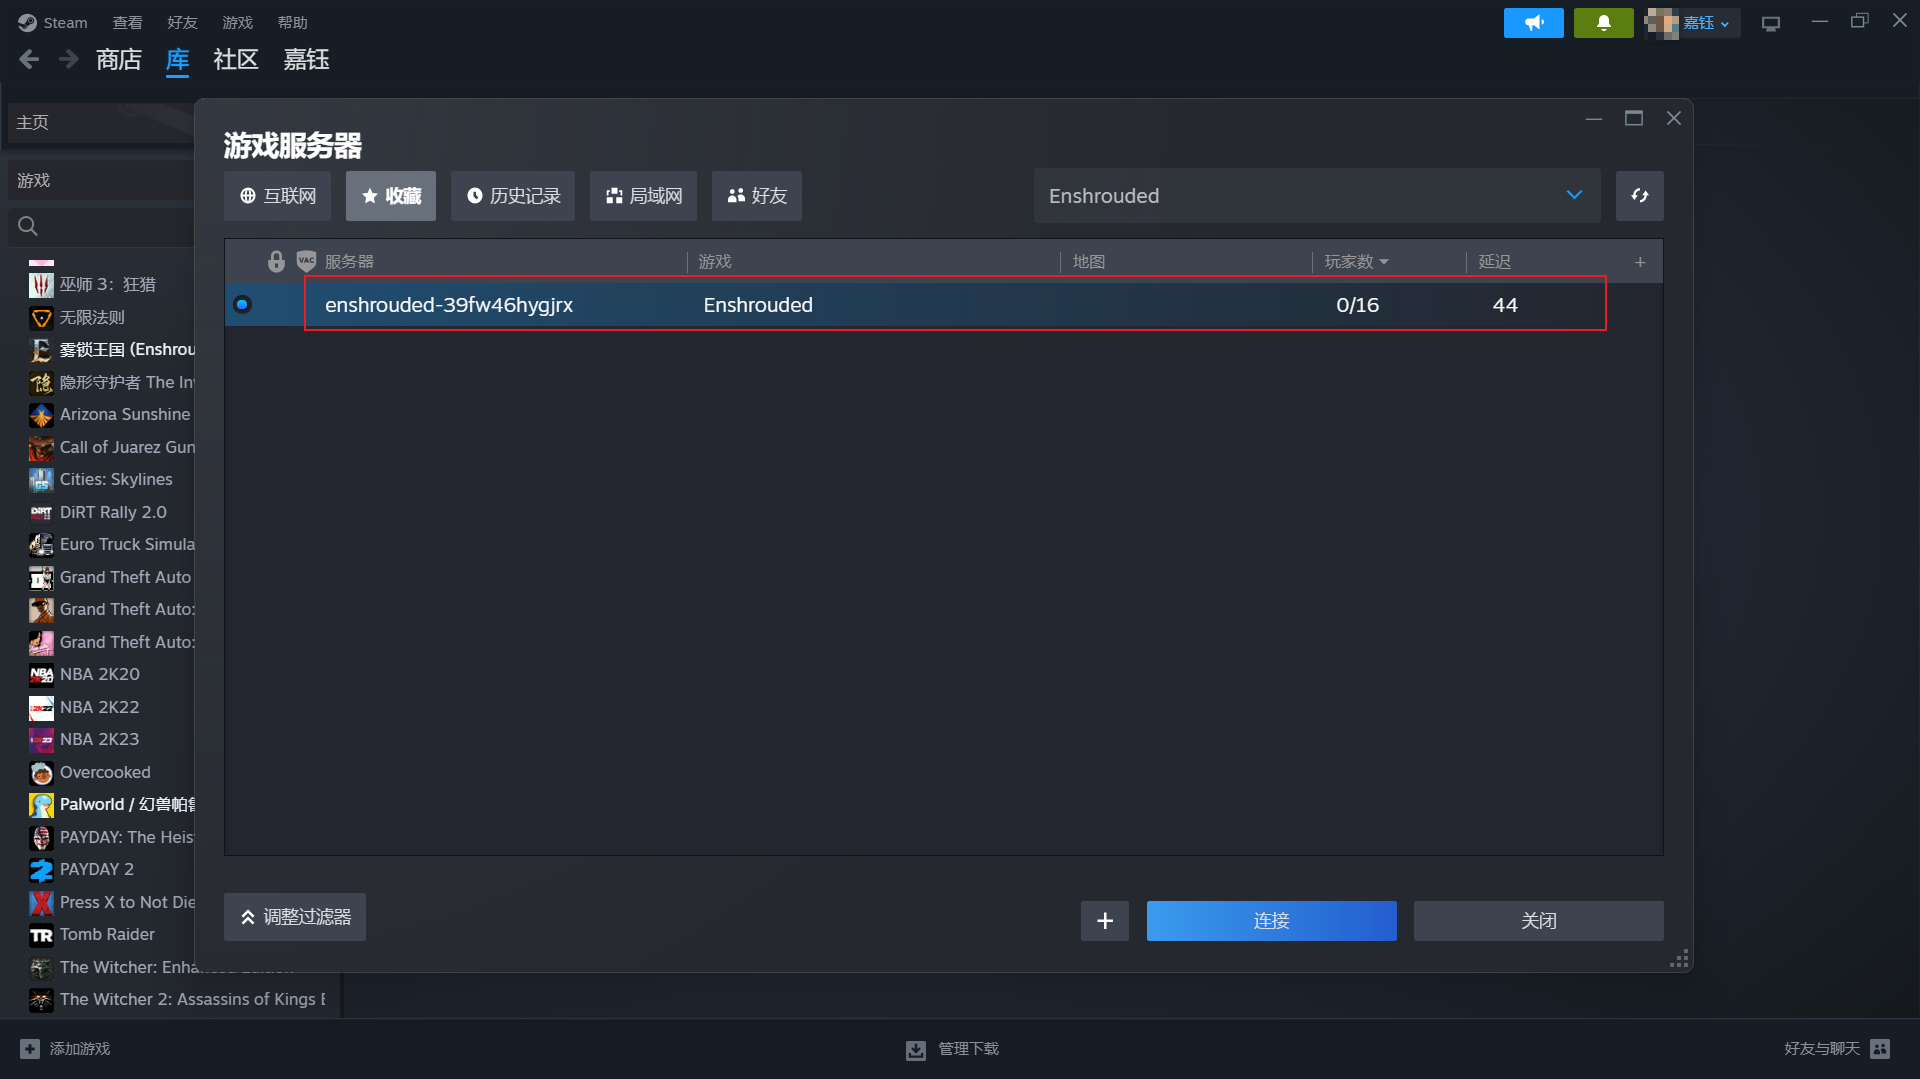Click the Arizona Sunshine game icon
The height and width of the screenshot is (1079, 1920).
point(41,415)
